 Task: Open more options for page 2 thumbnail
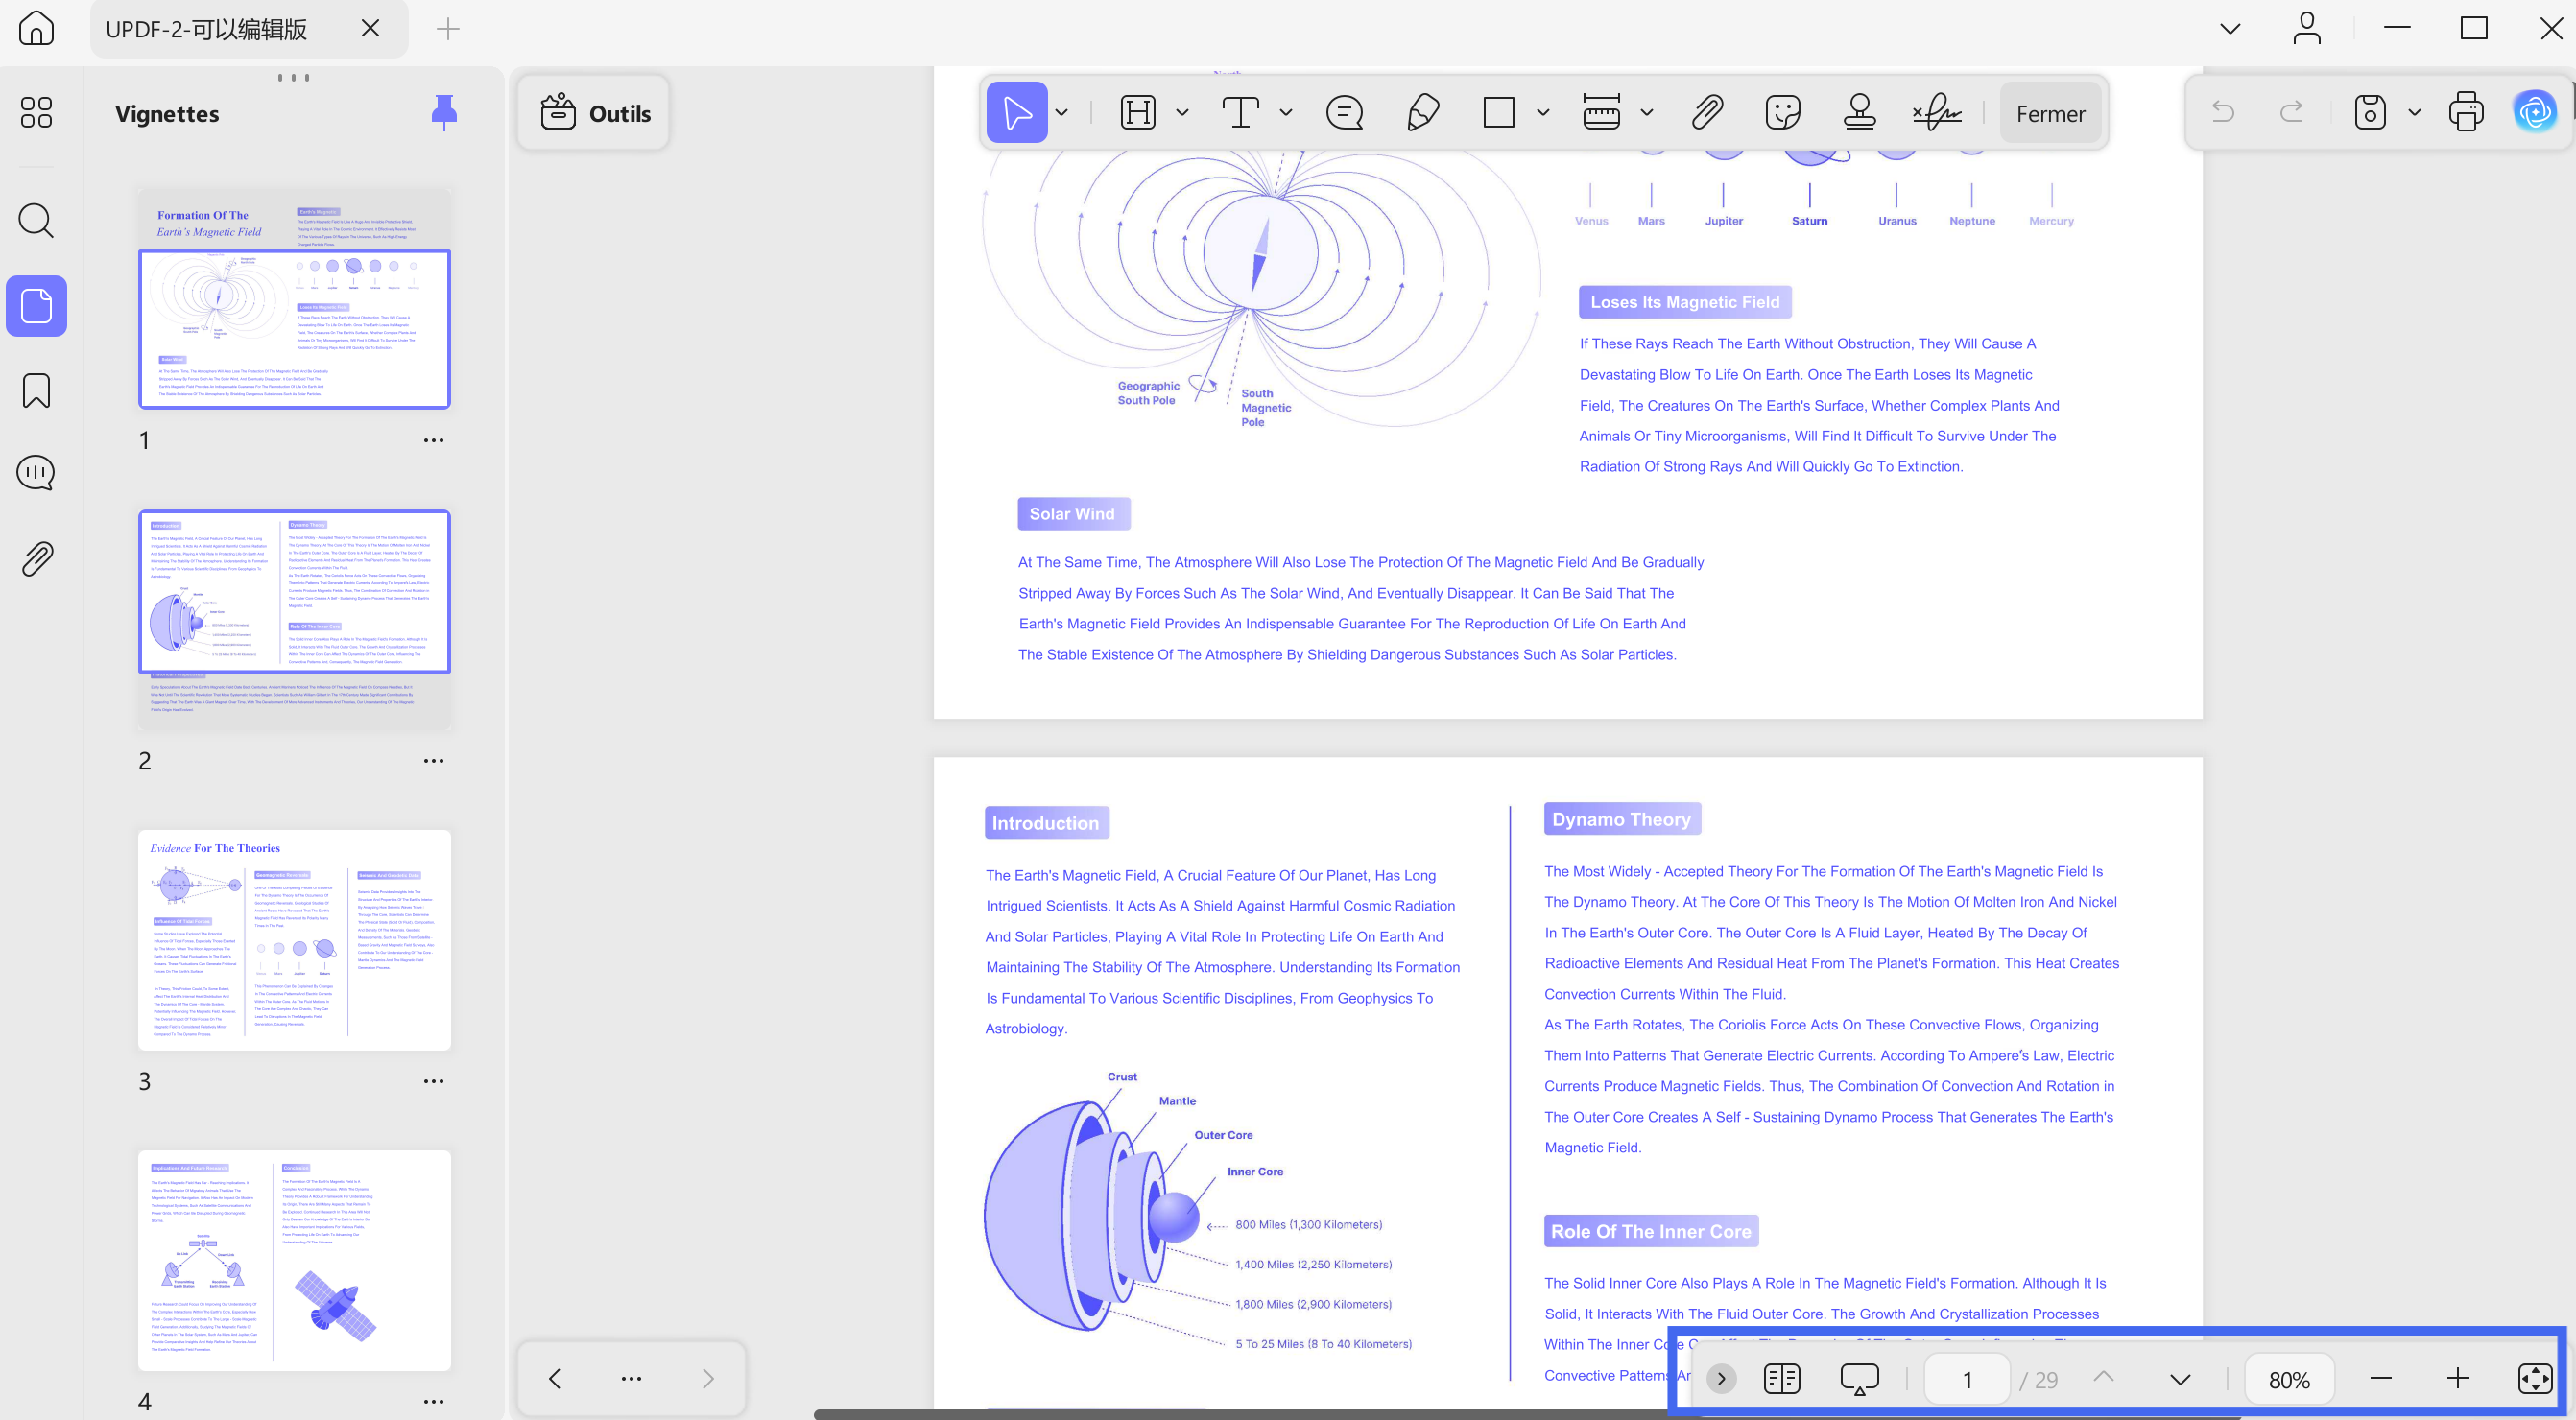(x=433, y=761)
